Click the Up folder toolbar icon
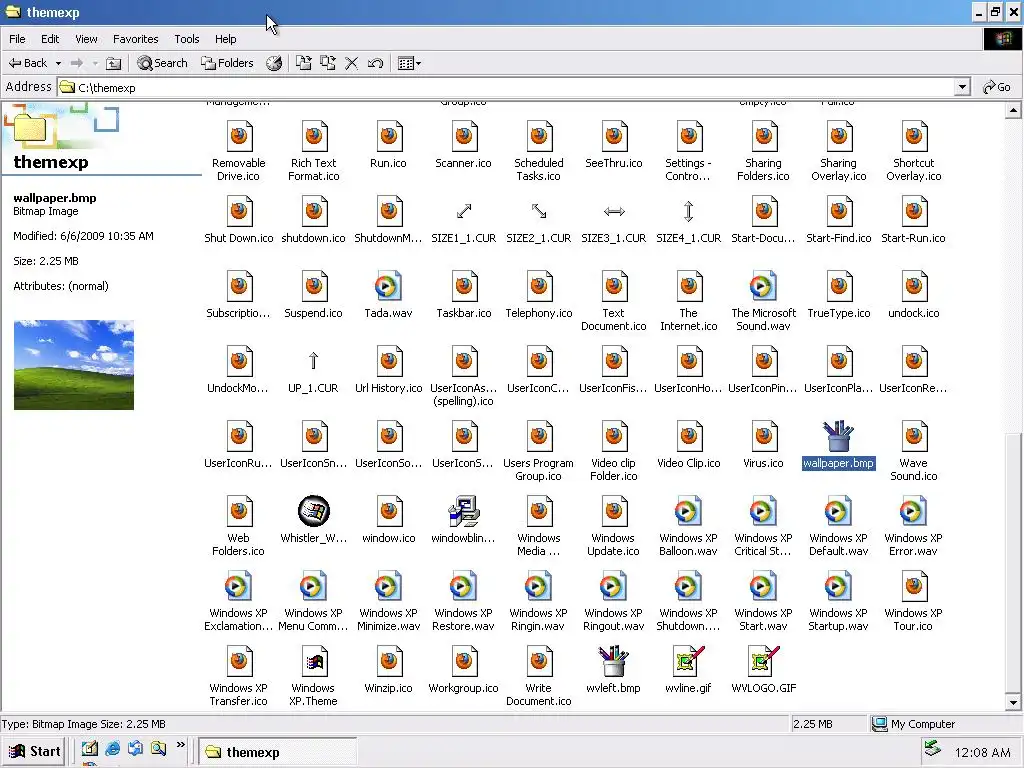 114,63
